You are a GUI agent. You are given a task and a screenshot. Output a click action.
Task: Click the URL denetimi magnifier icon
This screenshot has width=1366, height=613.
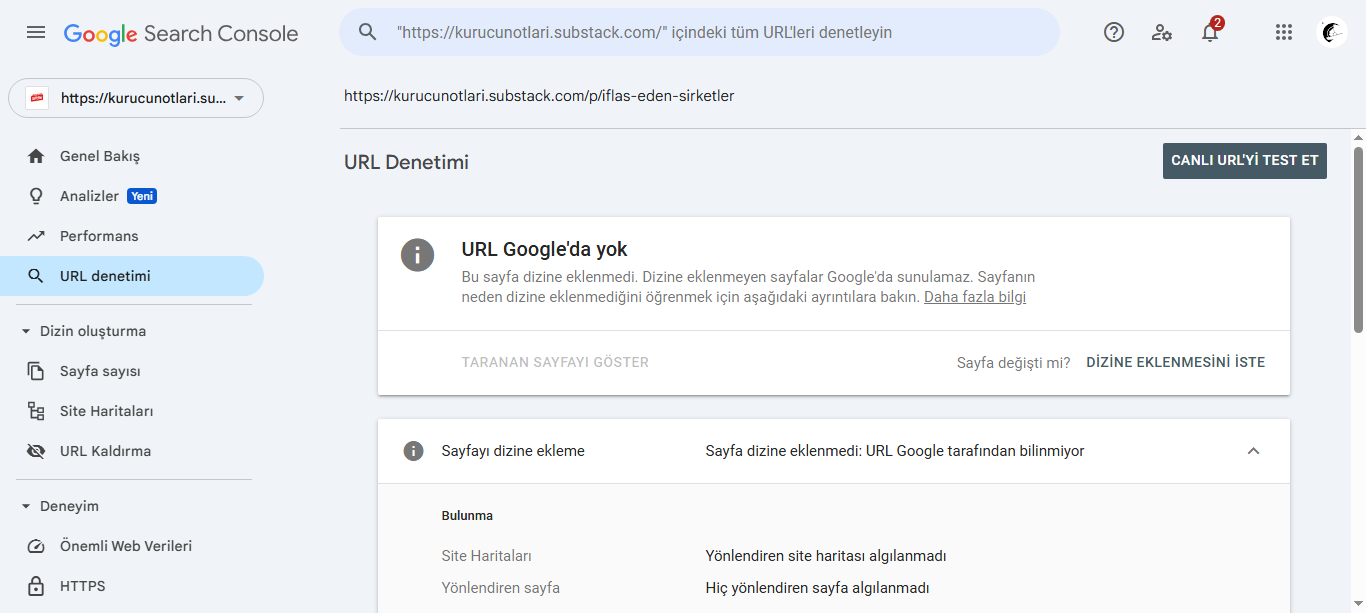(36, 276)
